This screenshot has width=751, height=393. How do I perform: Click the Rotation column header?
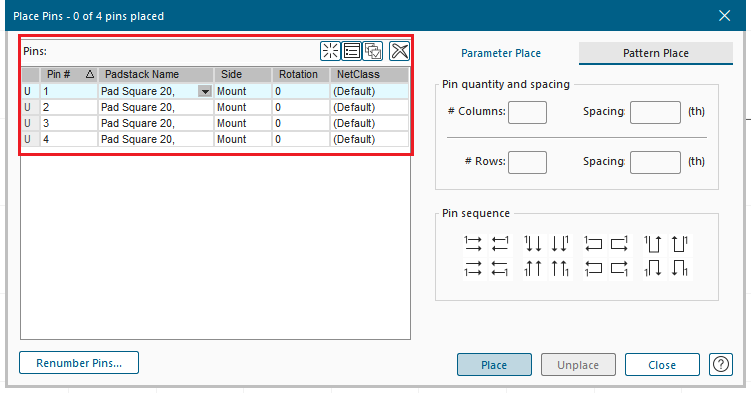(301, 74)
